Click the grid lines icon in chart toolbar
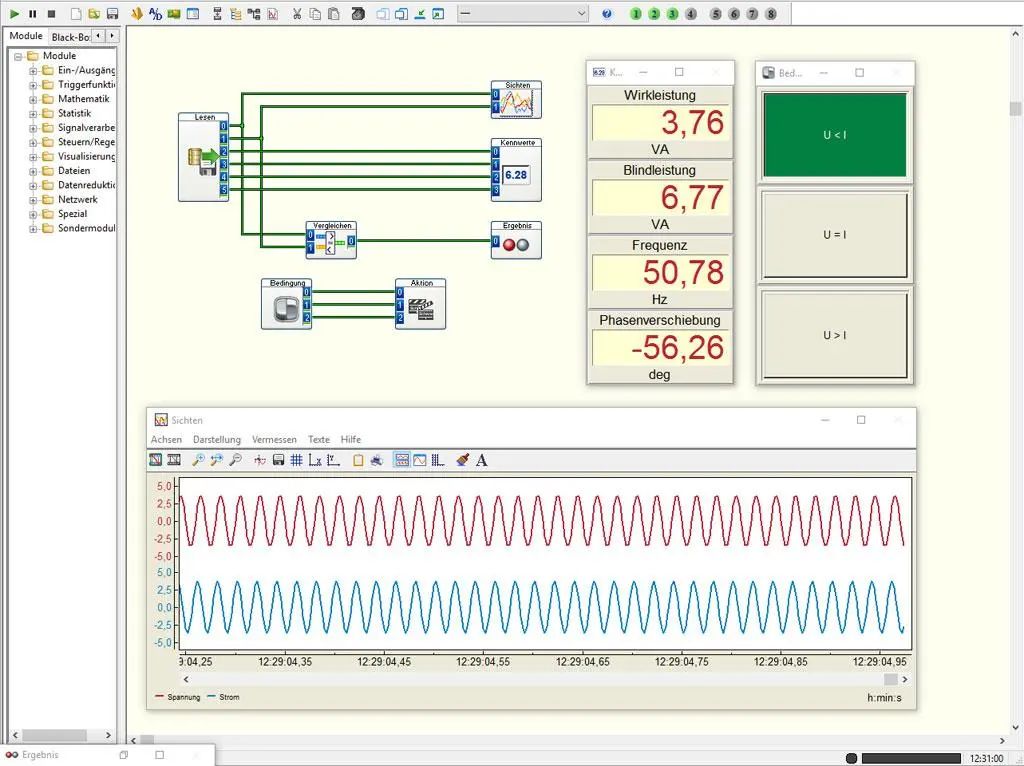Screen dimensions: 1024x766 coord(296,460)
